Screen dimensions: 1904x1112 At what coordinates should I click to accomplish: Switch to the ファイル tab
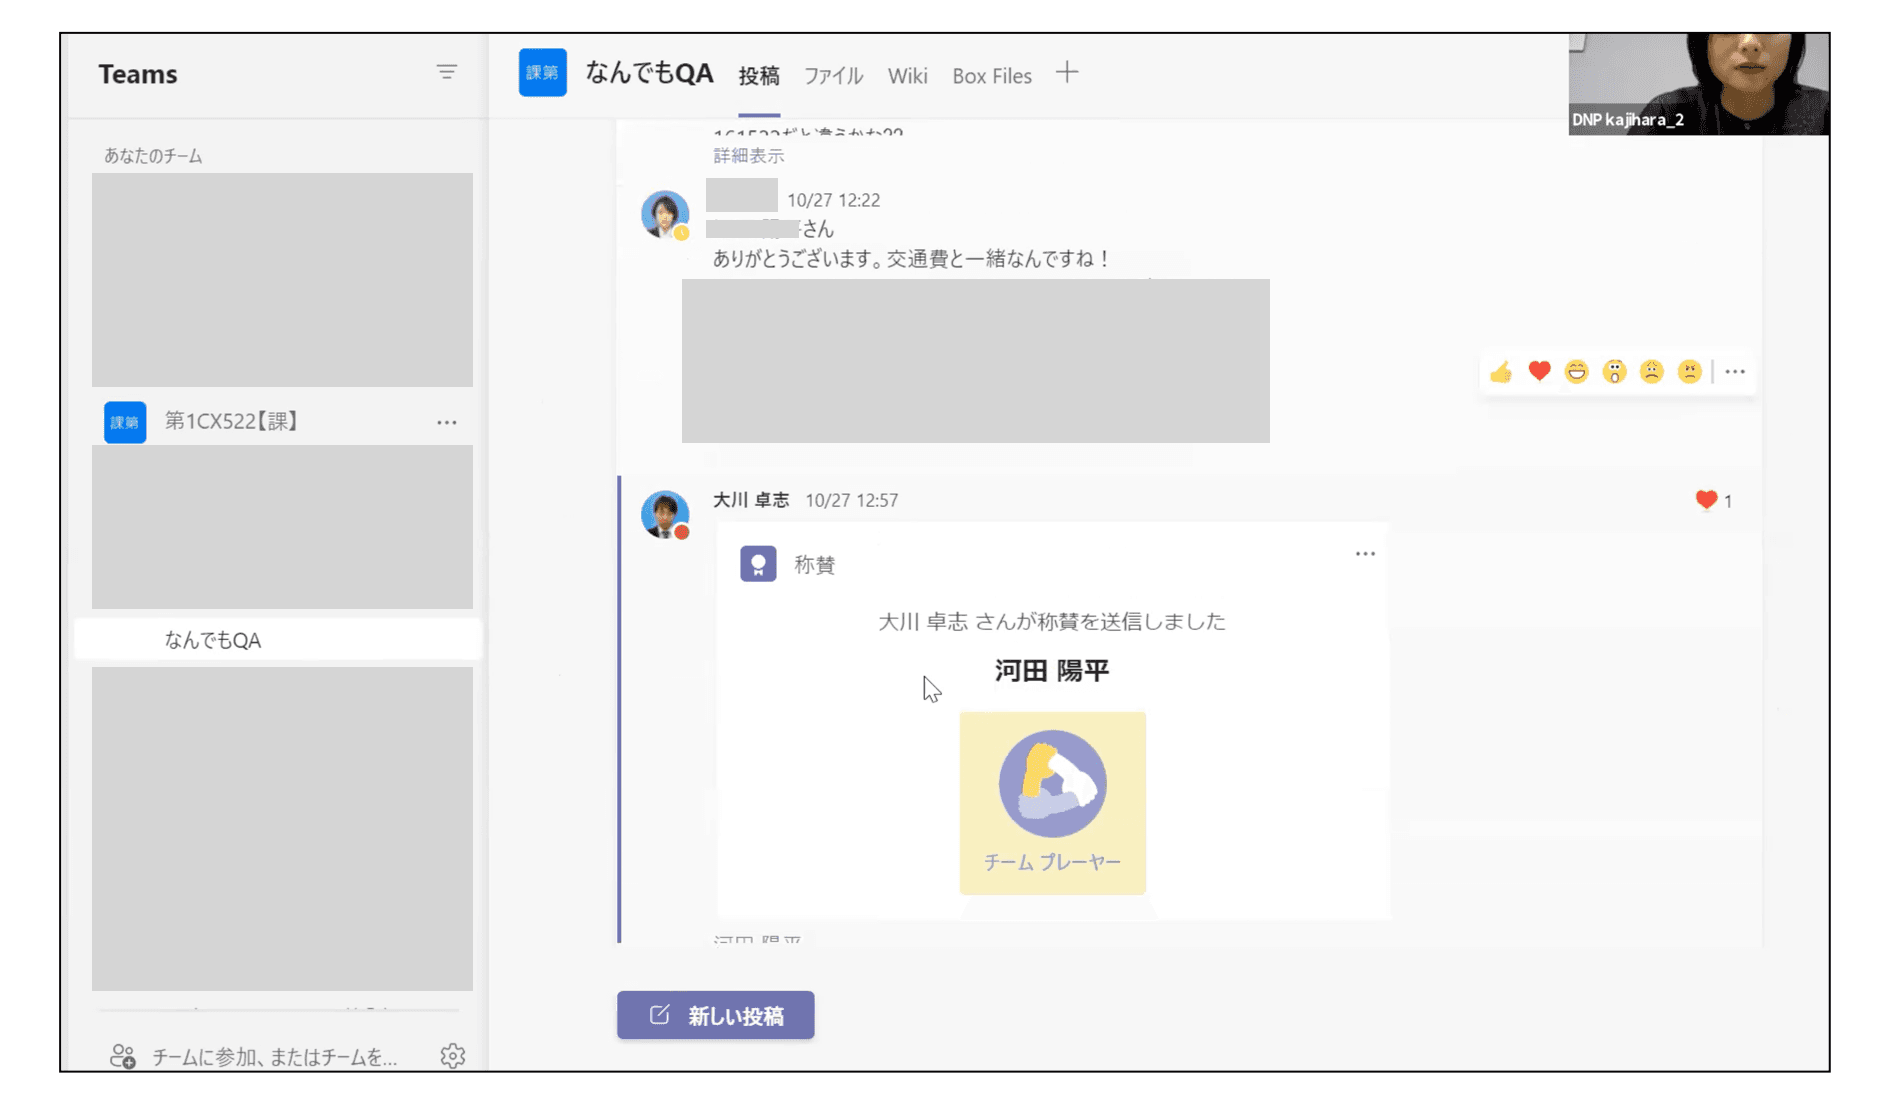click(833, 76)
